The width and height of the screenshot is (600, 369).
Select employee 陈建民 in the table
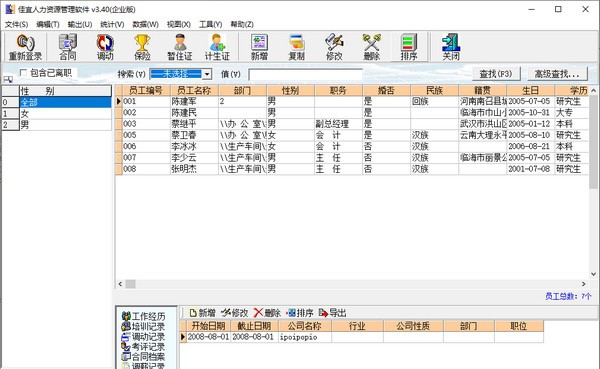coord(194,113)
